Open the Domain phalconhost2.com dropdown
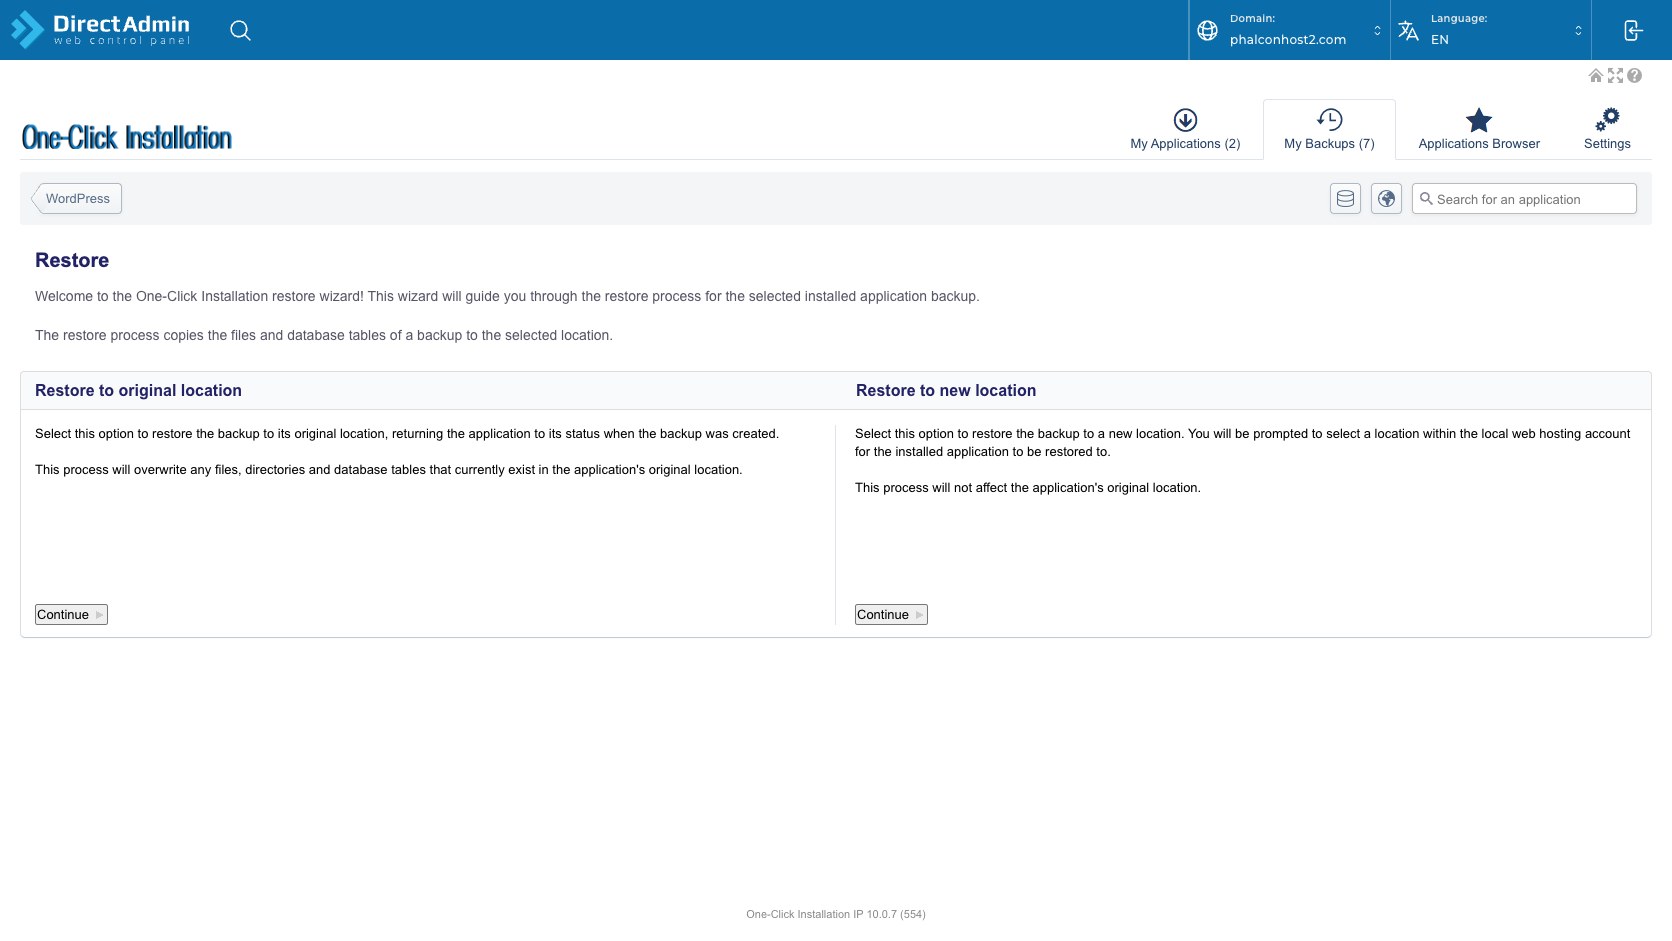Viewport: 1672px width, 941px height. tap(1290, 30)
